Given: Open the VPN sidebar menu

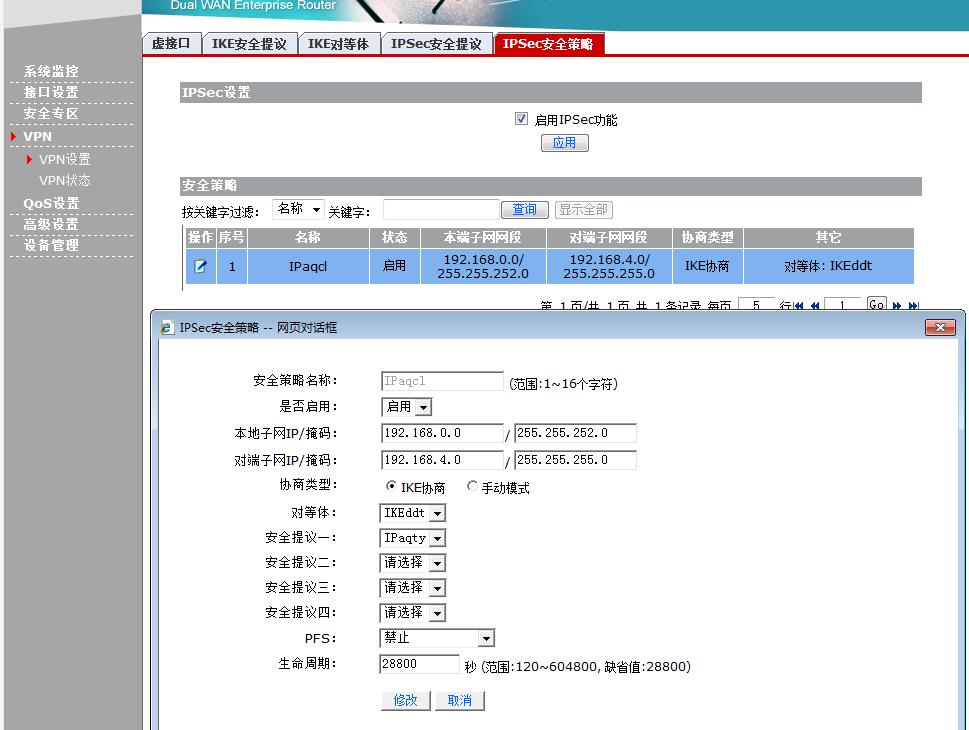Looking at the screenshot, I should tap(38, 137).
